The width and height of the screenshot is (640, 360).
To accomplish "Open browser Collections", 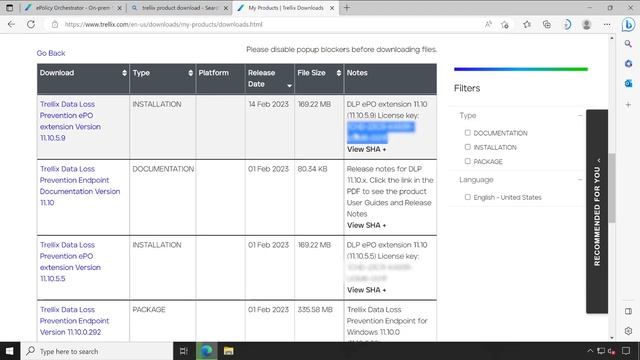I will click(x=547, y=24).
